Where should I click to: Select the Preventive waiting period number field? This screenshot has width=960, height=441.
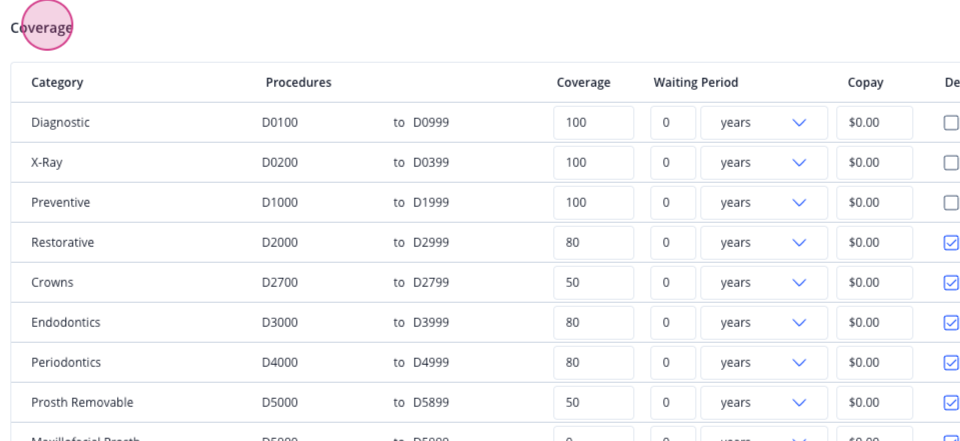tap(673, 203)
